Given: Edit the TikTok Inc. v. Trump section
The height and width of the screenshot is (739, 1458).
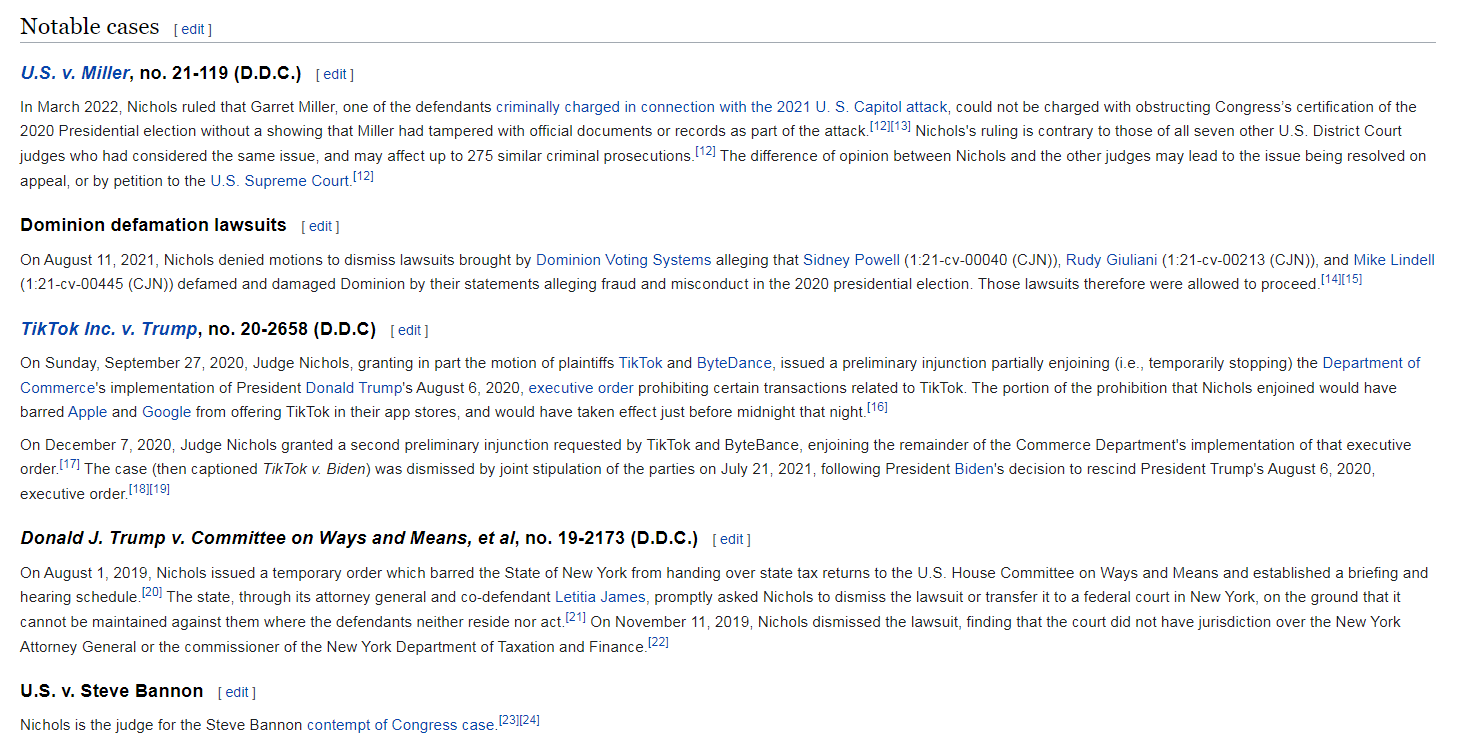Looking at the screenshot, I should click(409, 331).
